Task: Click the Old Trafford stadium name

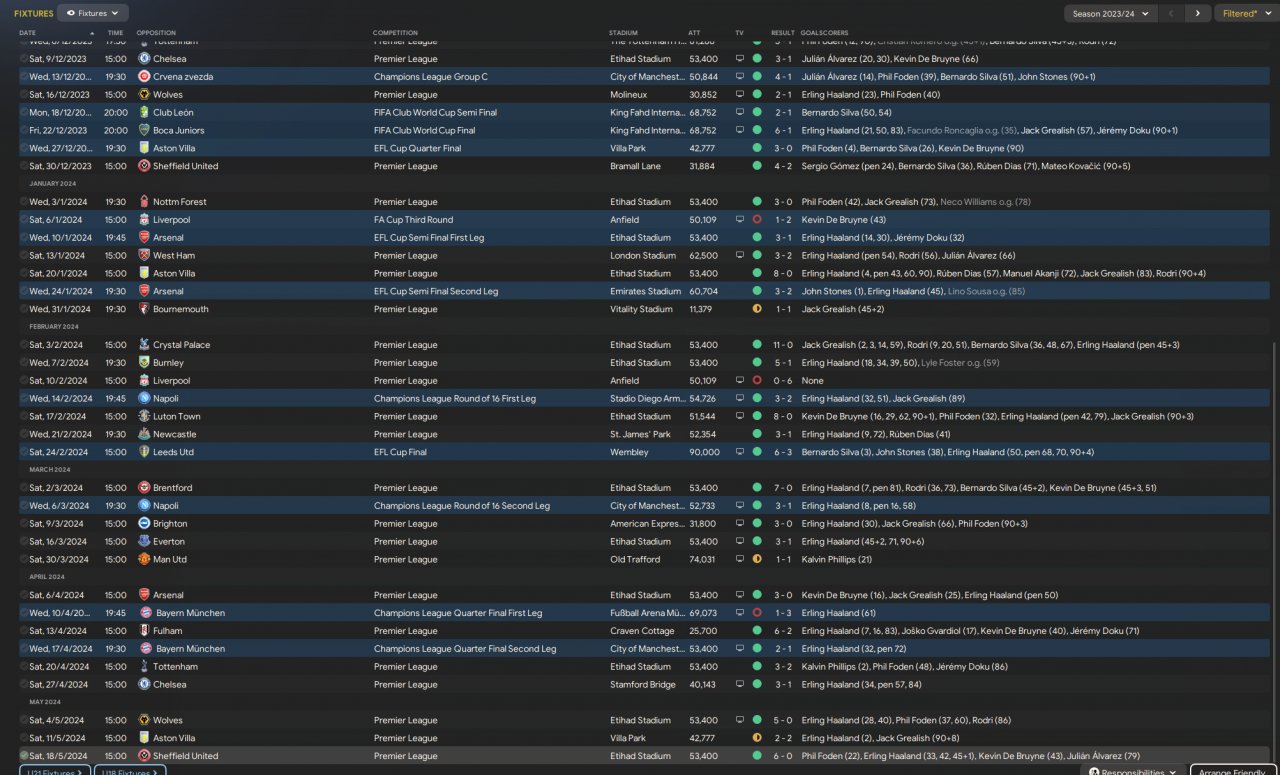Action: coord(635,560)
